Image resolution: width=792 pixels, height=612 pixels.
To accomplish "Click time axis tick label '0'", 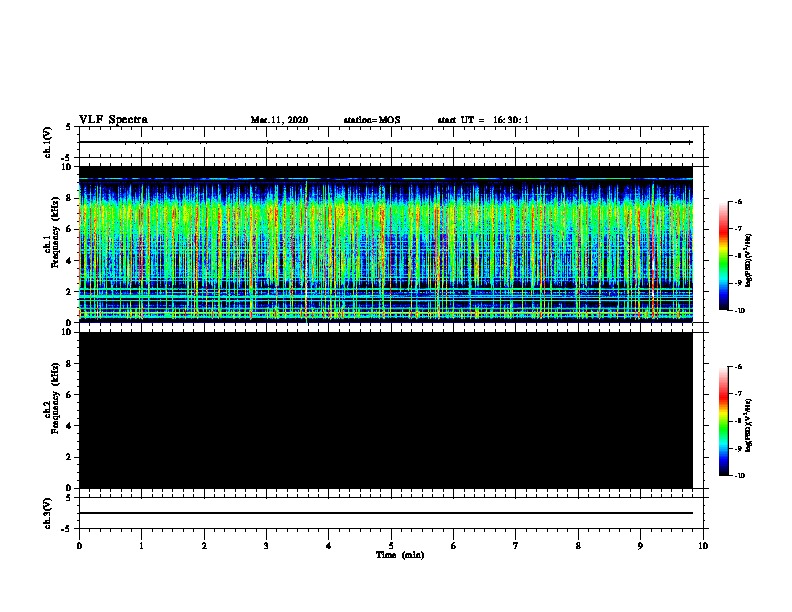I will 79,546.
